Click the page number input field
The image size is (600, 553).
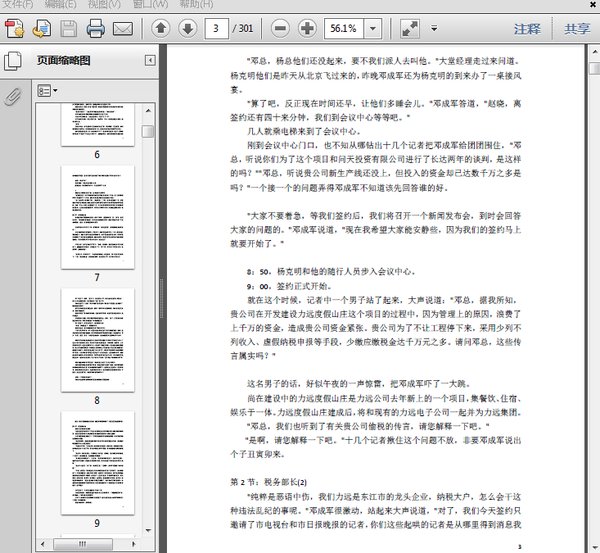coord(217,28)
